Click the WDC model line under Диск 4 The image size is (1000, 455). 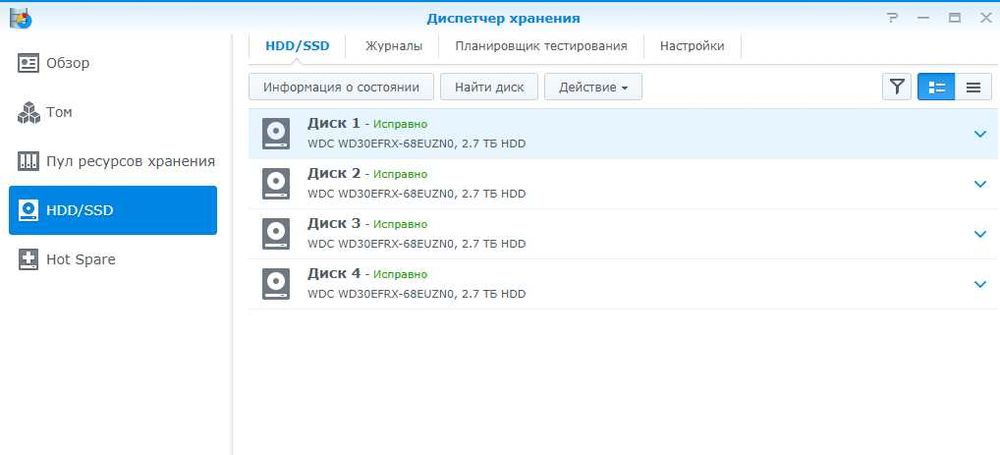[x=416, y=294]
